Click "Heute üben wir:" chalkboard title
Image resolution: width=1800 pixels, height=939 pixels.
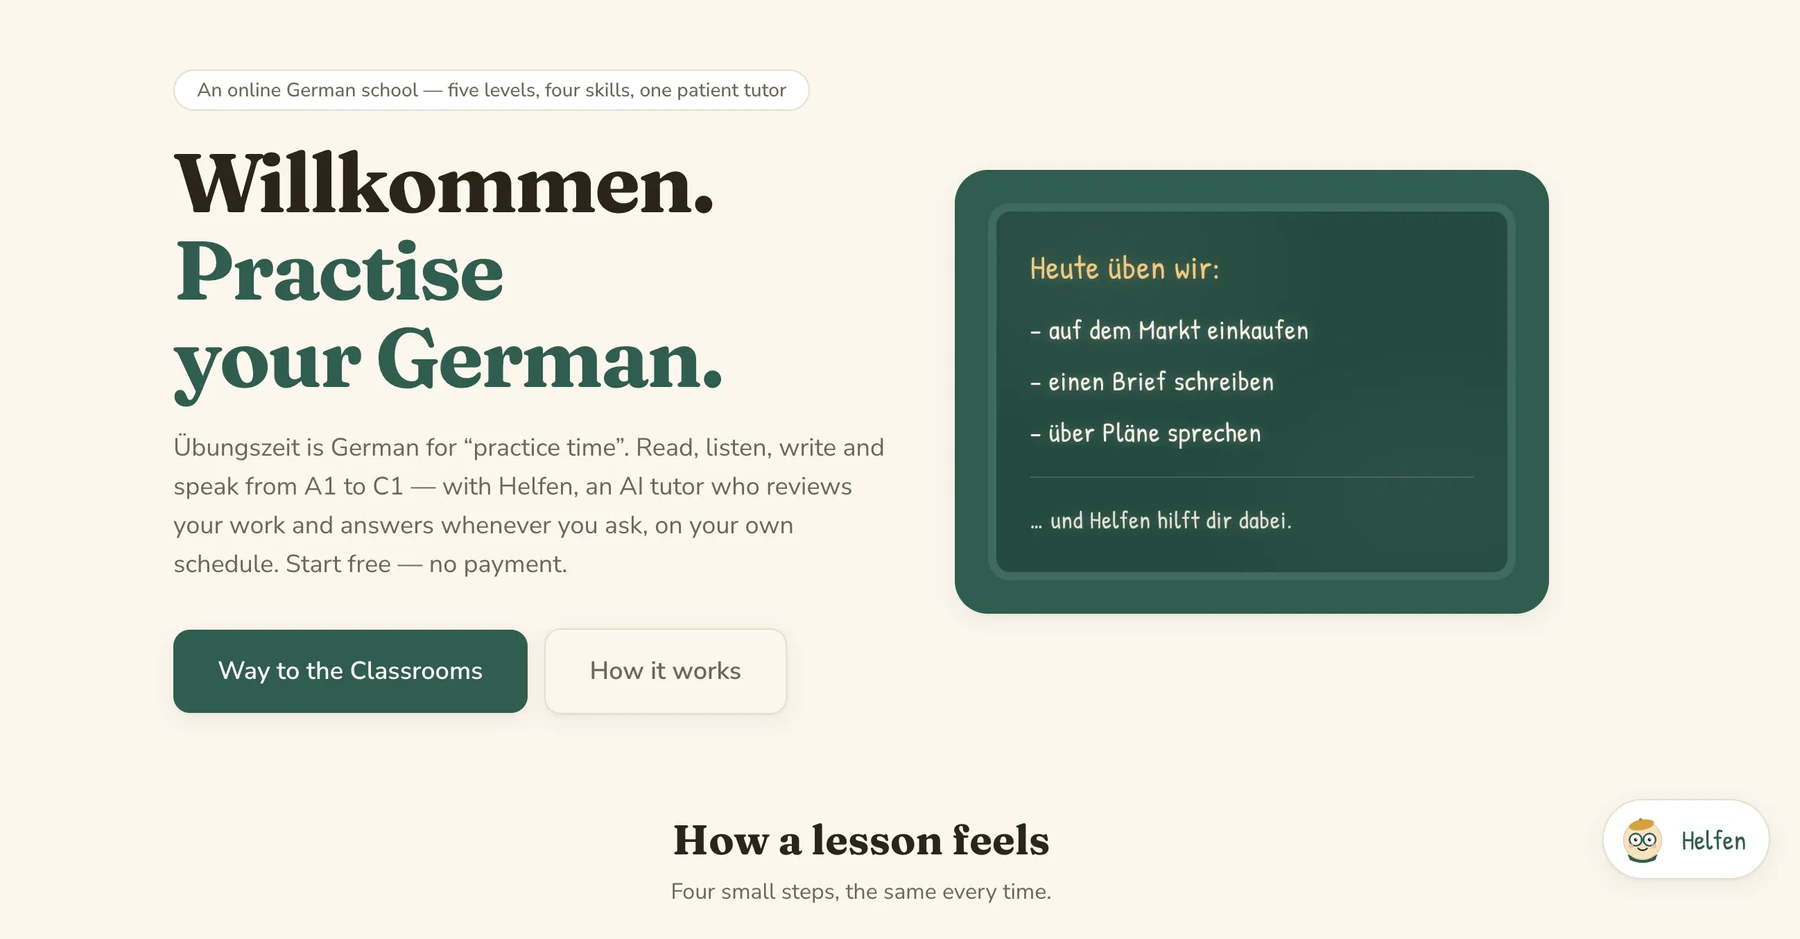(x=1124, y=269)
